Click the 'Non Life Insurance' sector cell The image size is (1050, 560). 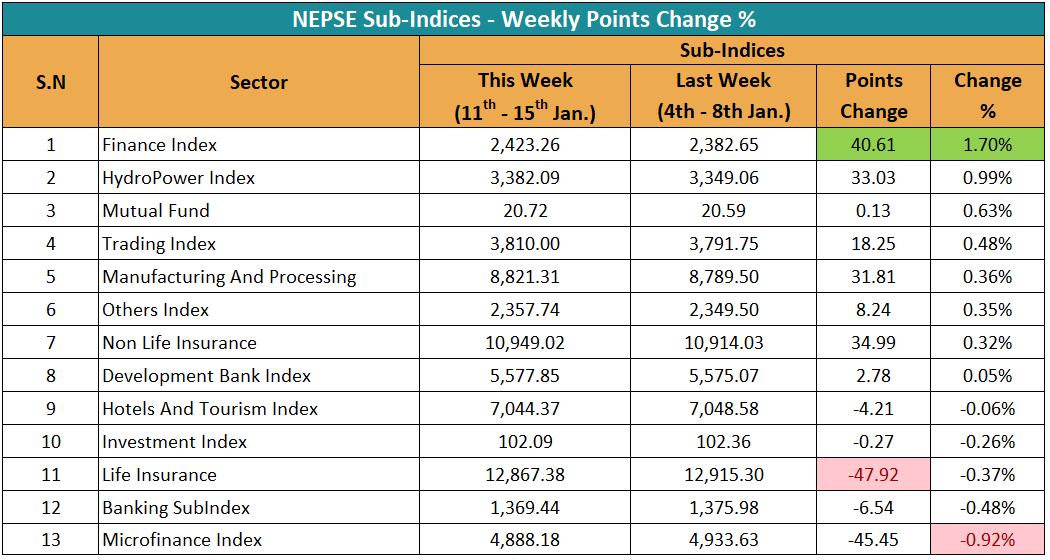click(x=179, y=343)
